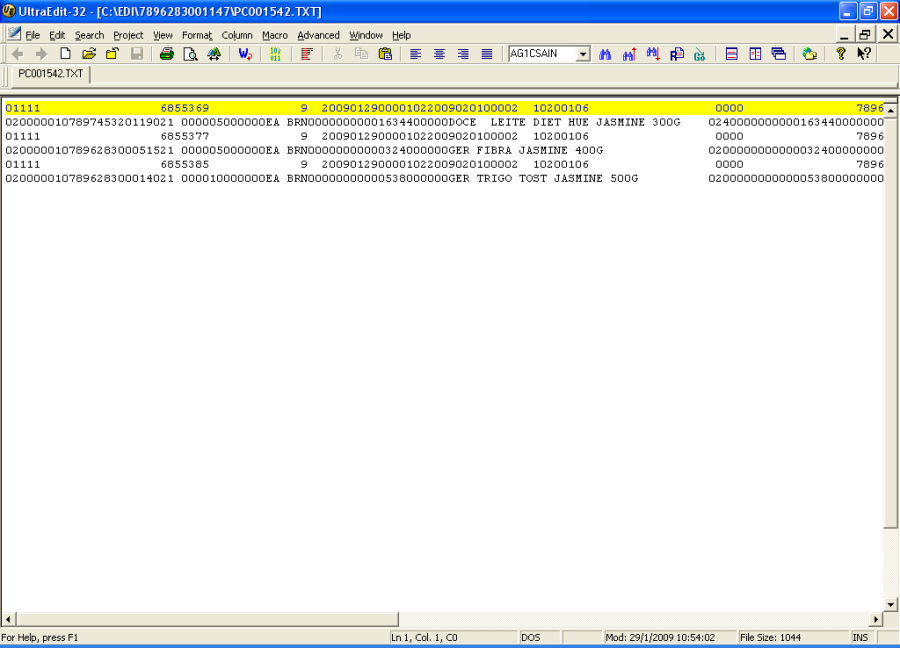The image size is (900, 648).
Task: Activate the context help pointer
Action: click(x=864, y=54)
